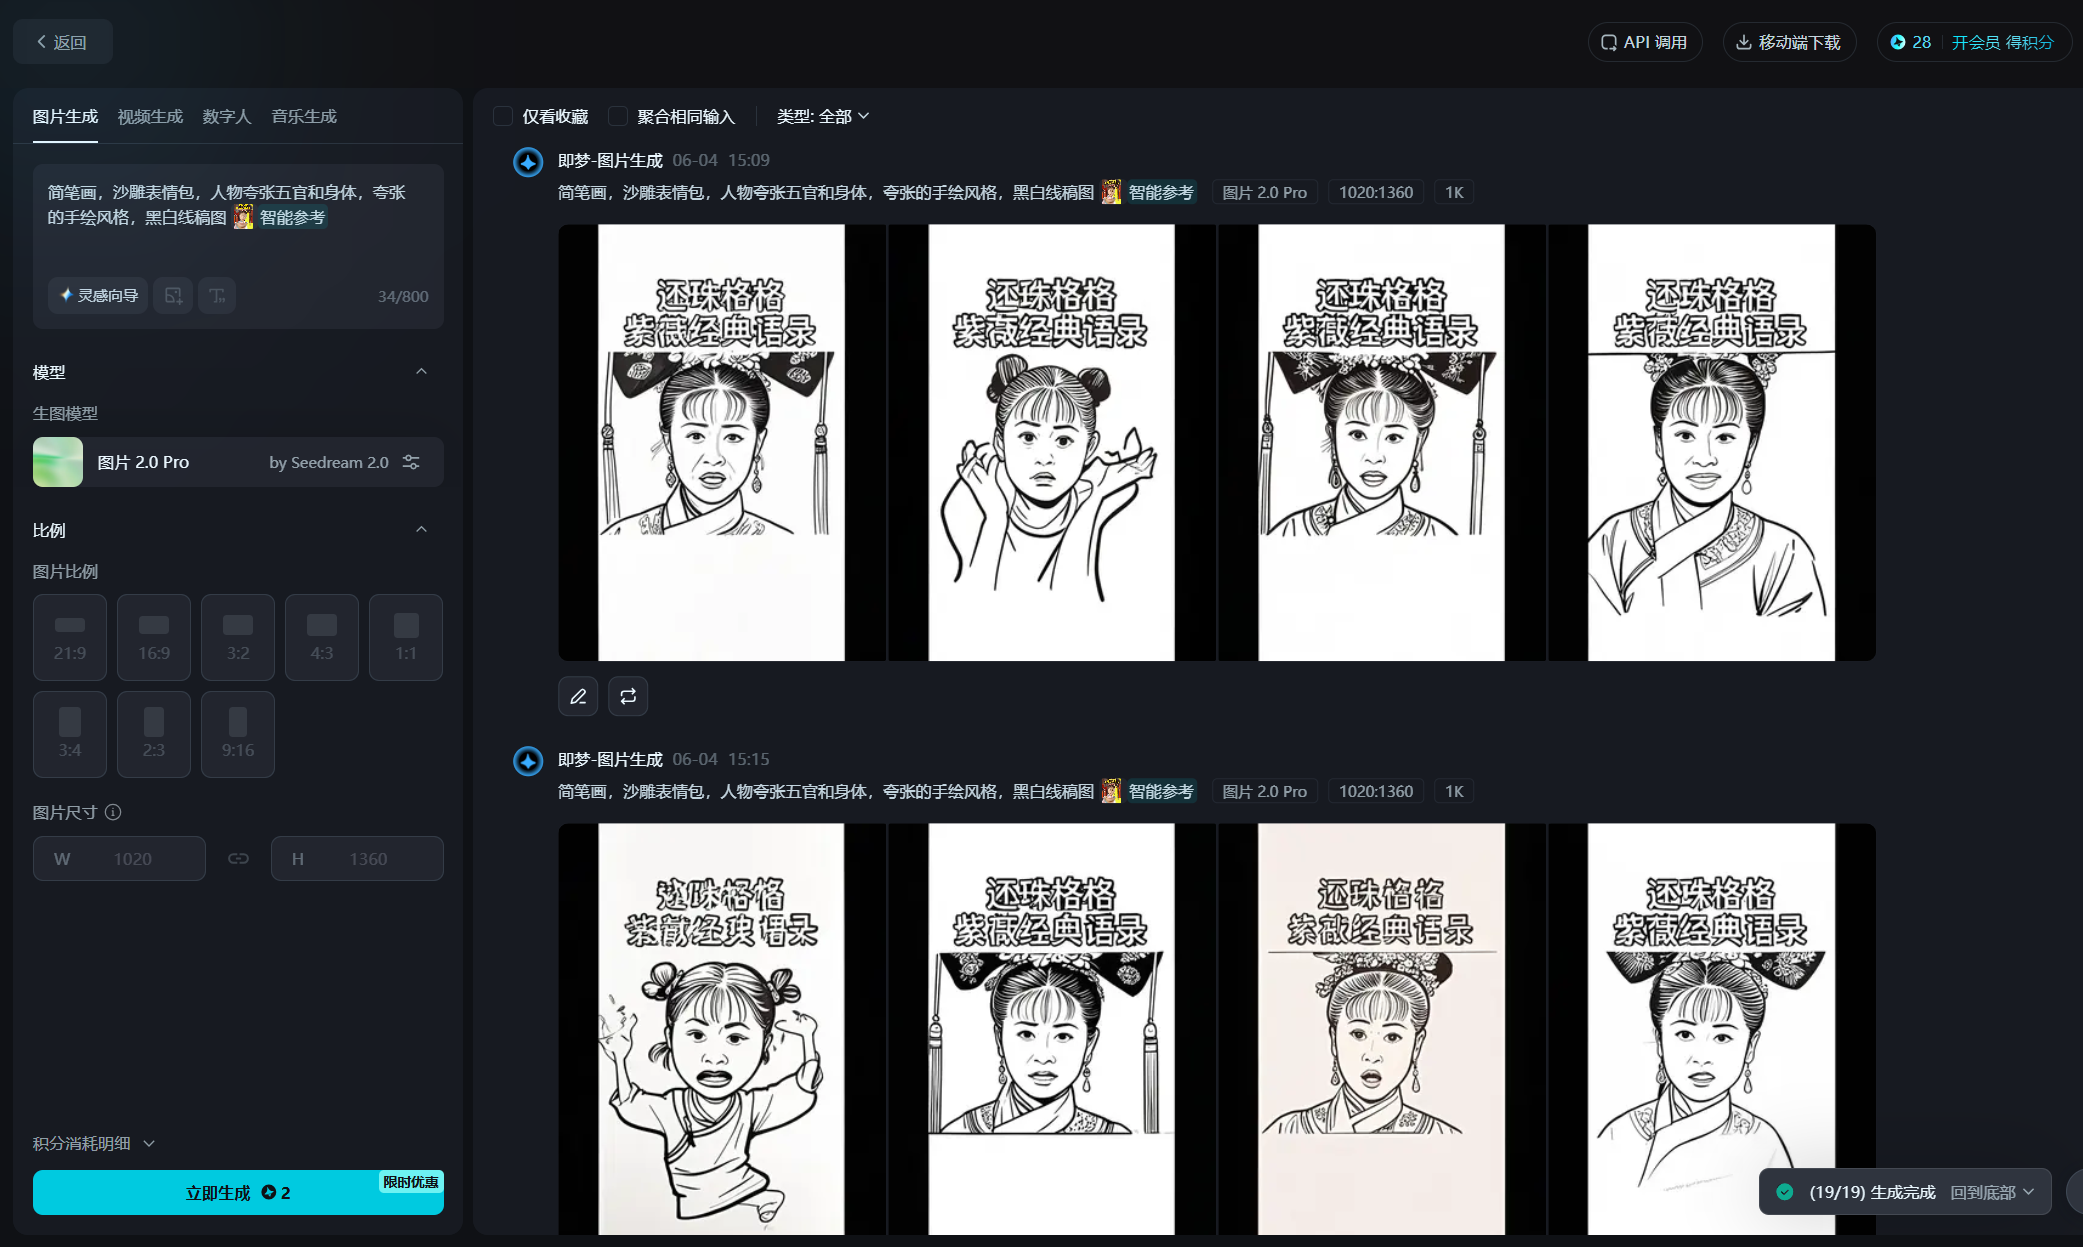Click the text effect icon in prompt box
Screen dimensions: 2083x1247
point(217,295)
